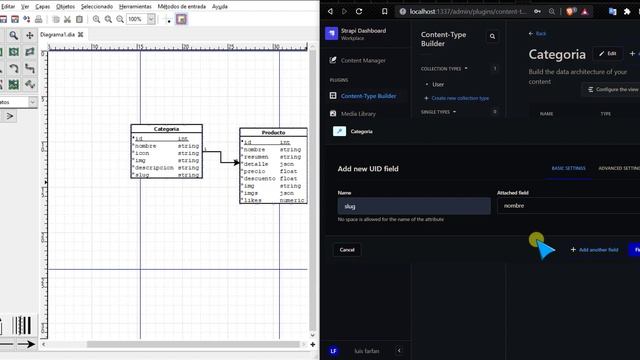The image size is (640, 360).
Task: Click the print icon in Dia toolbar
Action: tap(38, 19)
